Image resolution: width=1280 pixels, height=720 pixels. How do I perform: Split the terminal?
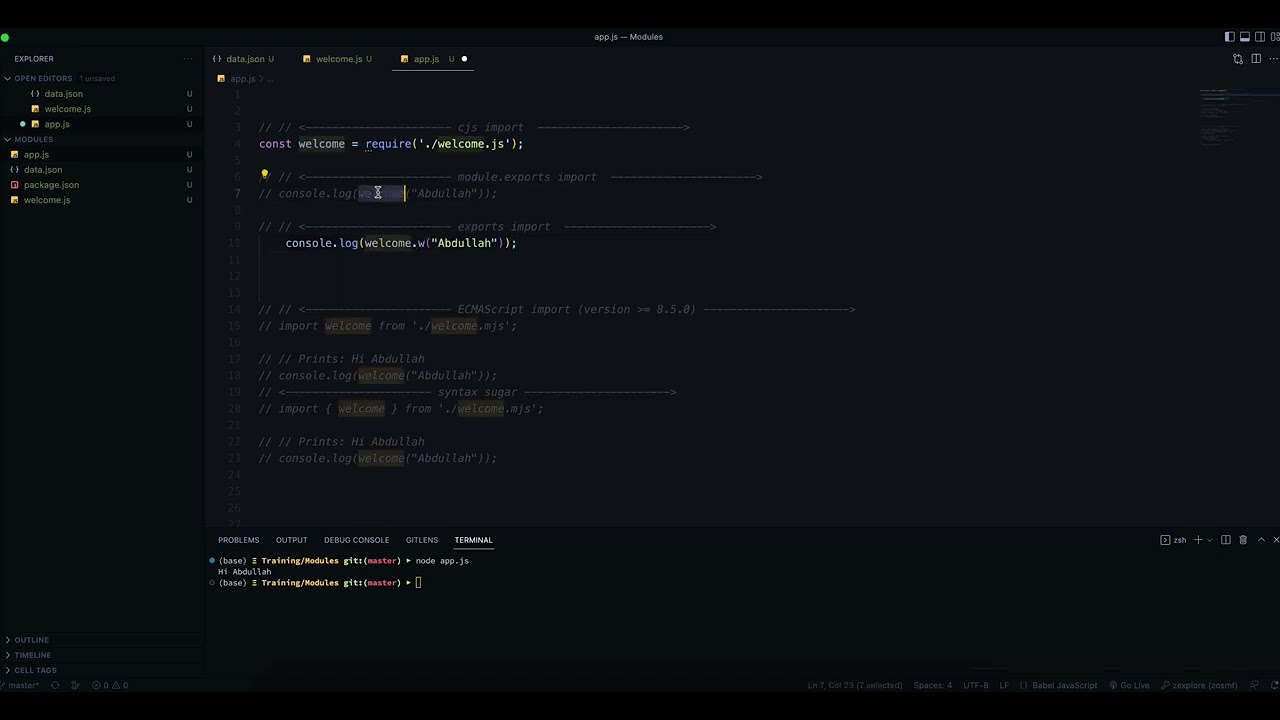point(1225,540)
